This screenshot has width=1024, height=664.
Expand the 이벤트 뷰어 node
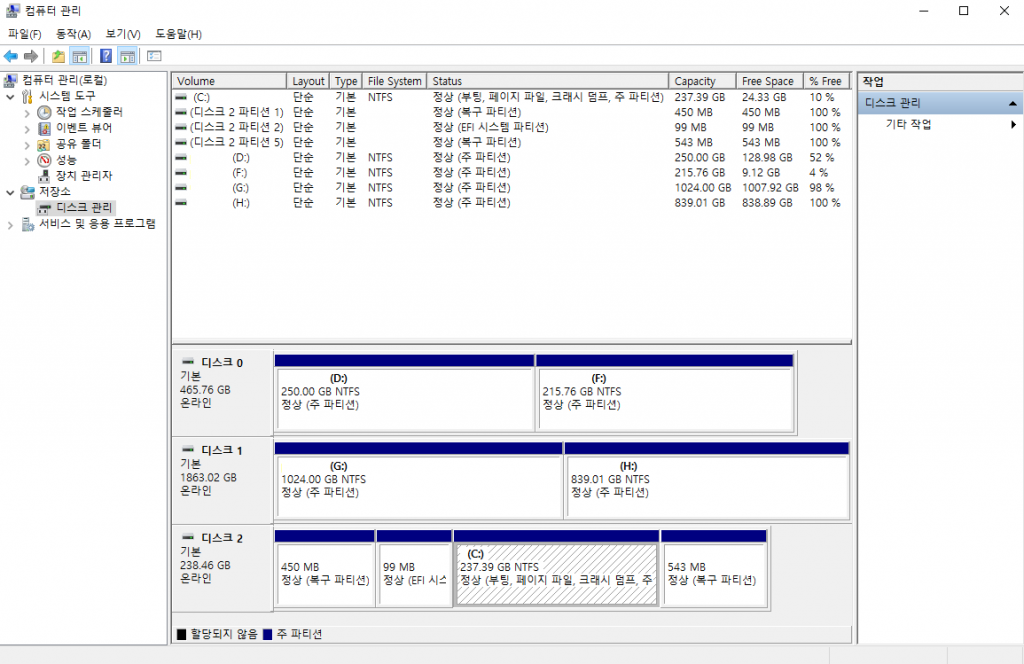[27, 129]
